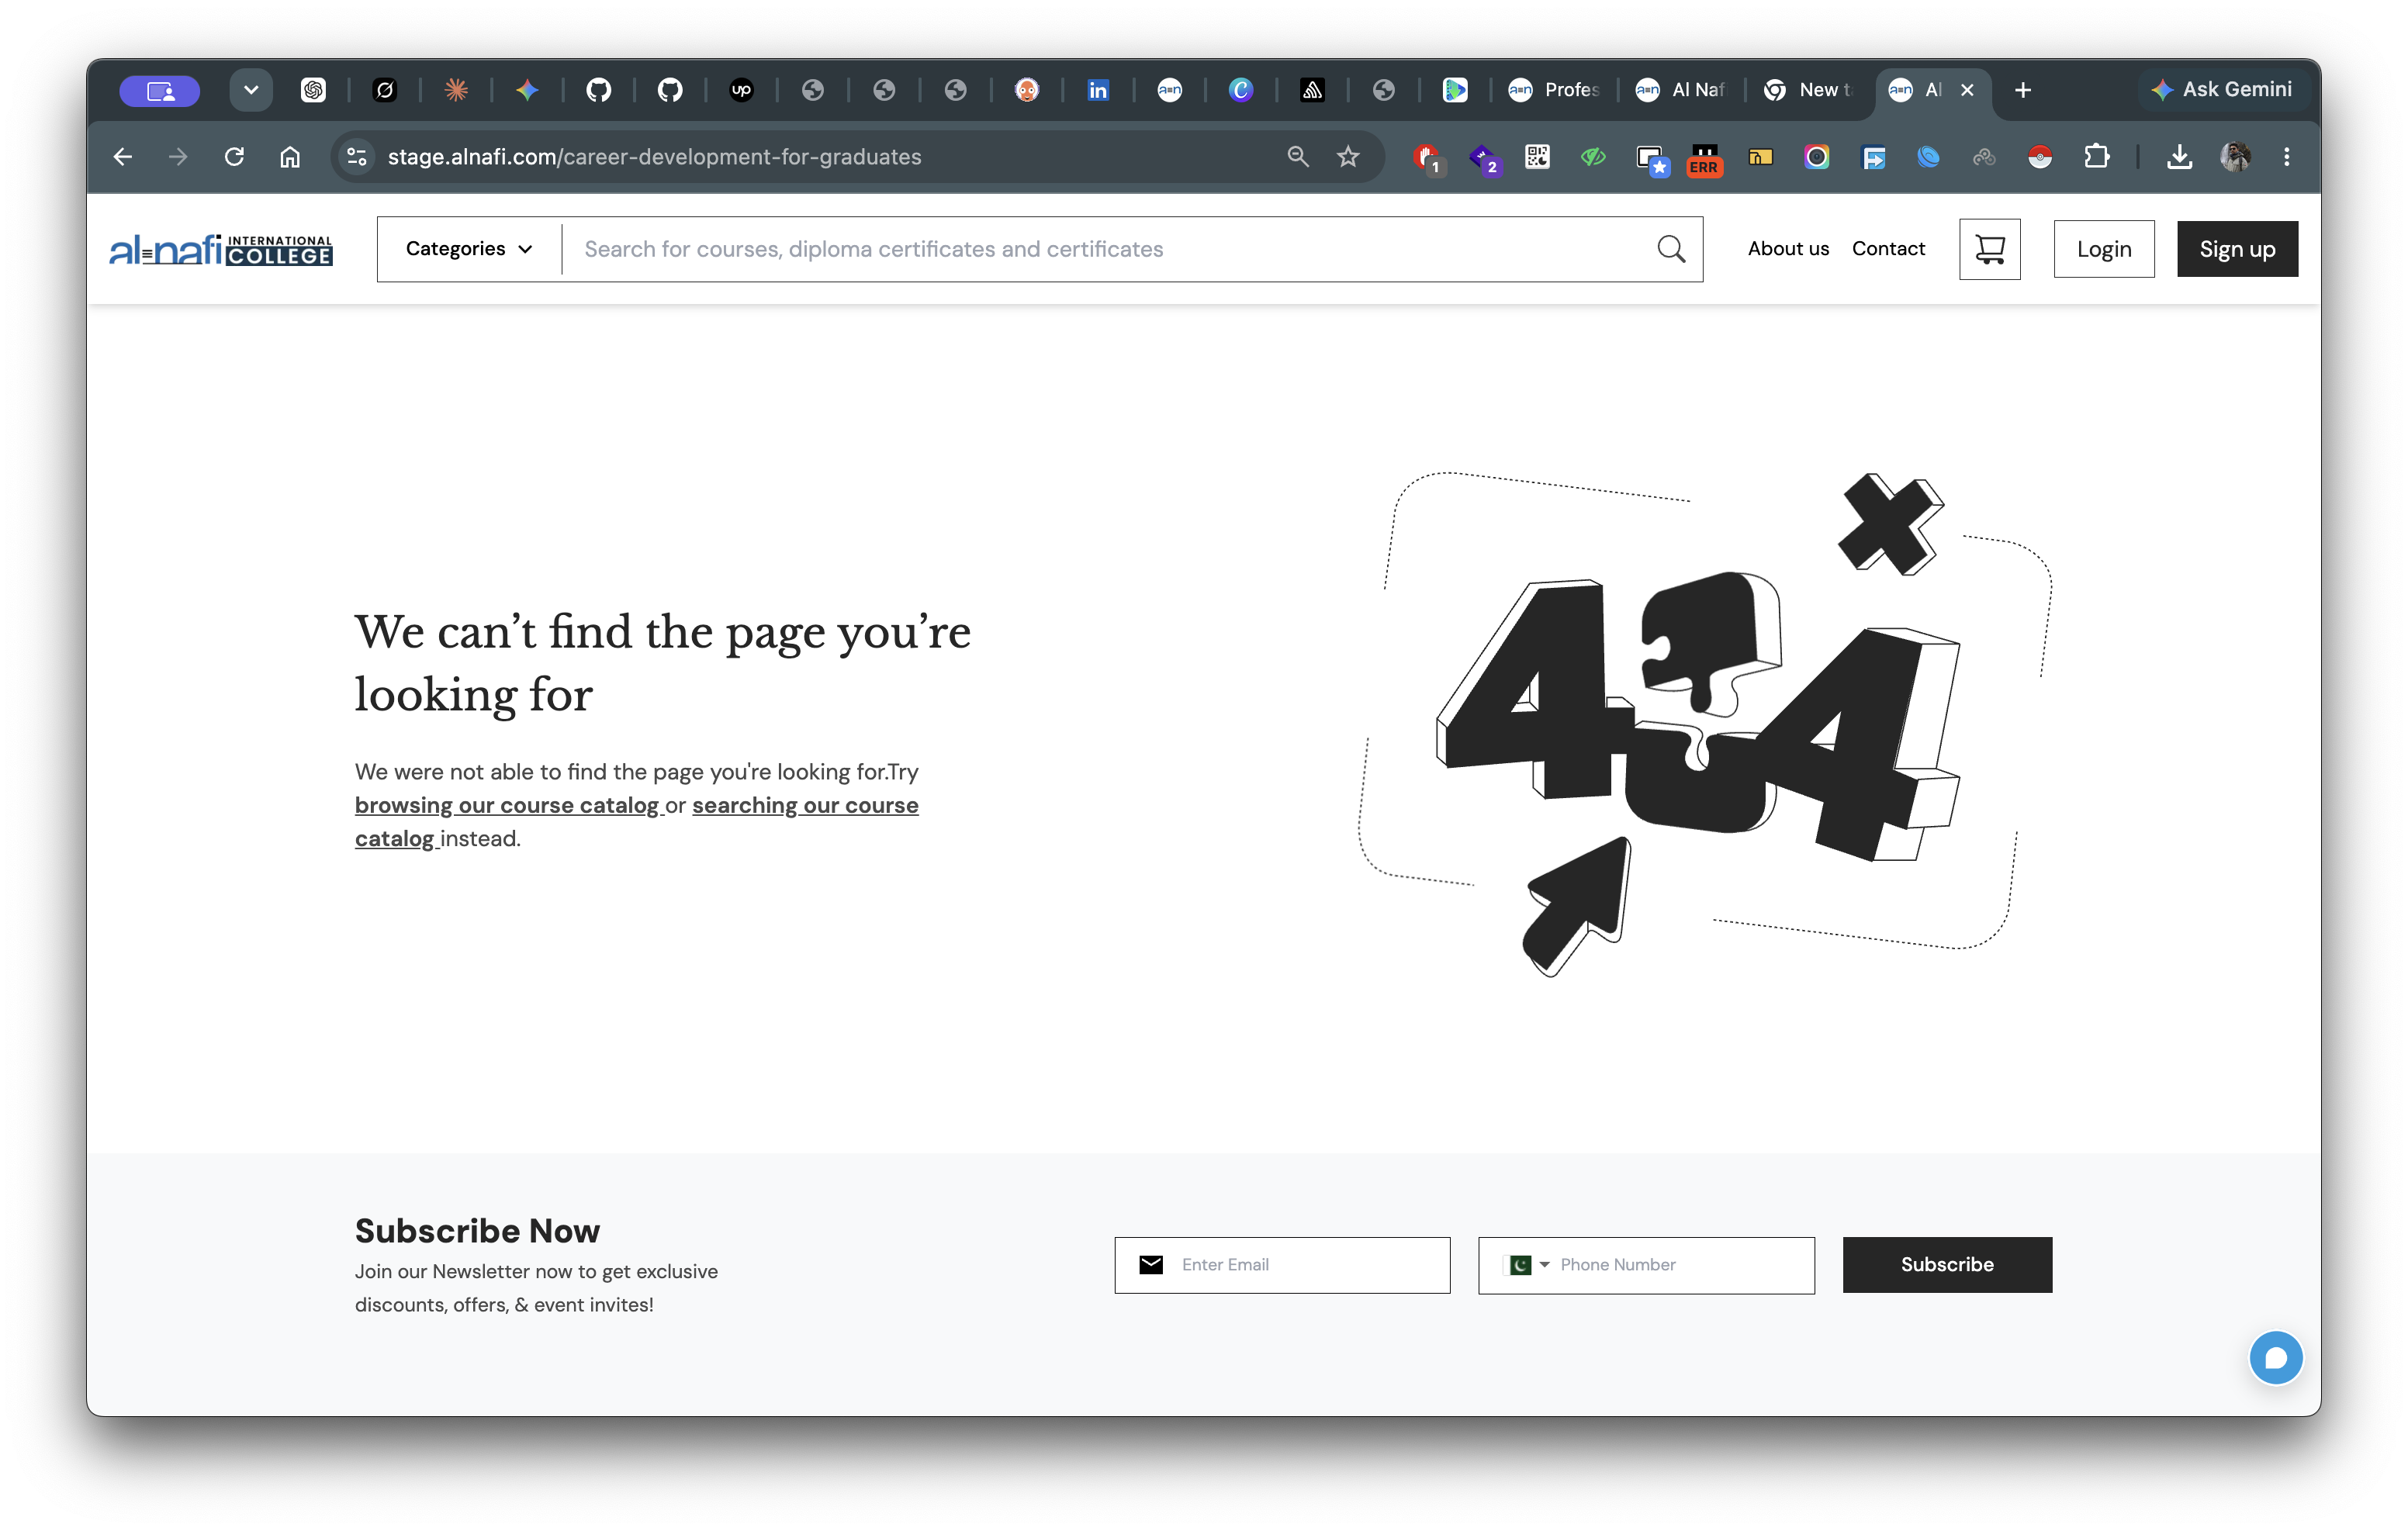Click the Sign up button
Viewport: 2408px width, 1531px height.
pyautogui.click(x=2237, y=249)
